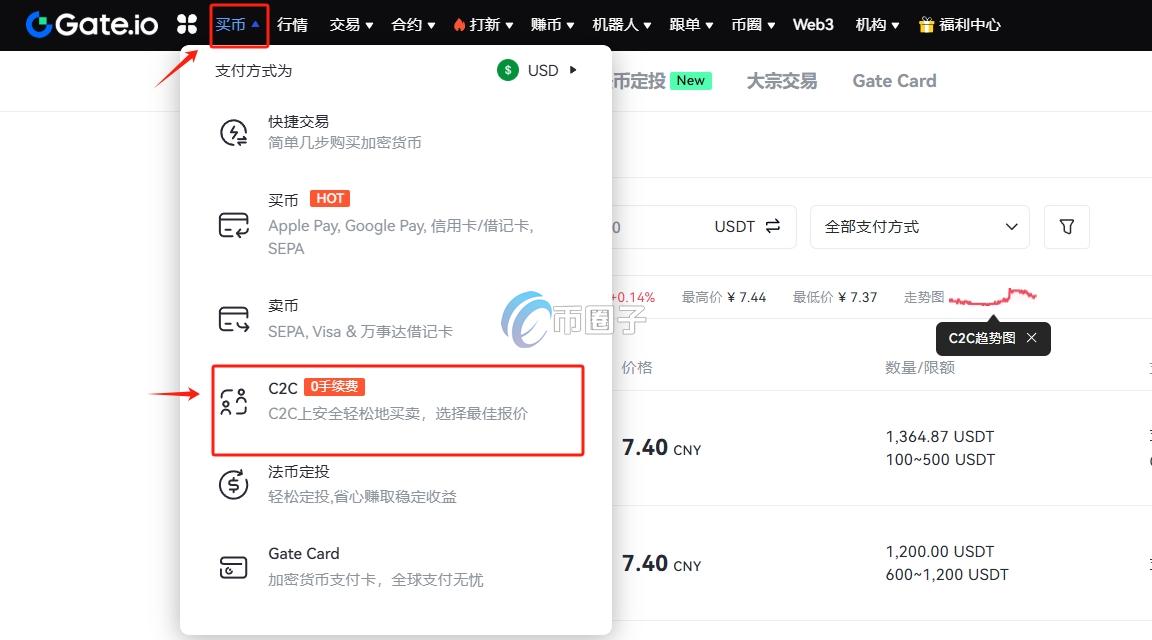1152x640 pixels.
Task: Click the Gate Card card icon
Action: (x=233, y=565)
